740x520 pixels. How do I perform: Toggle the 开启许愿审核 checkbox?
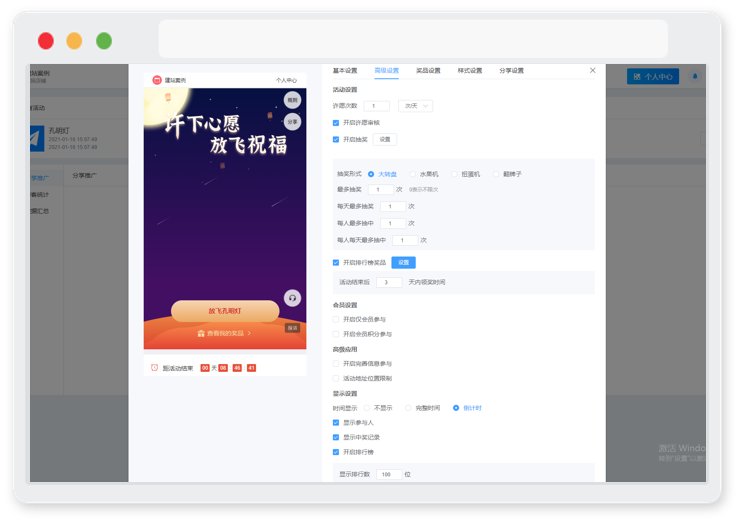point(336,123)
